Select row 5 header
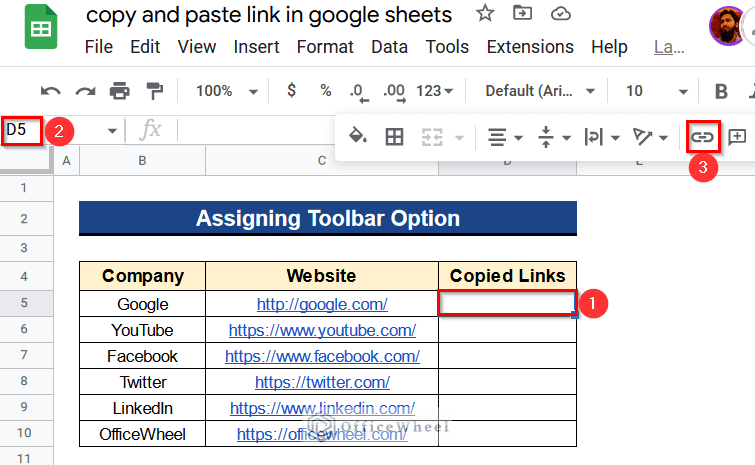The width and height of the screenshot is (755, 465). (24, 303)
